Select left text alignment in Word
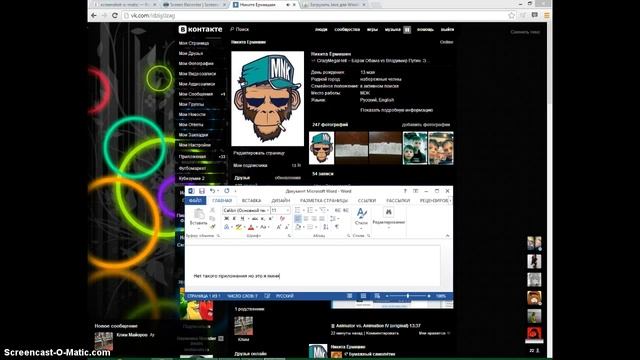 [x=298, y=218]
